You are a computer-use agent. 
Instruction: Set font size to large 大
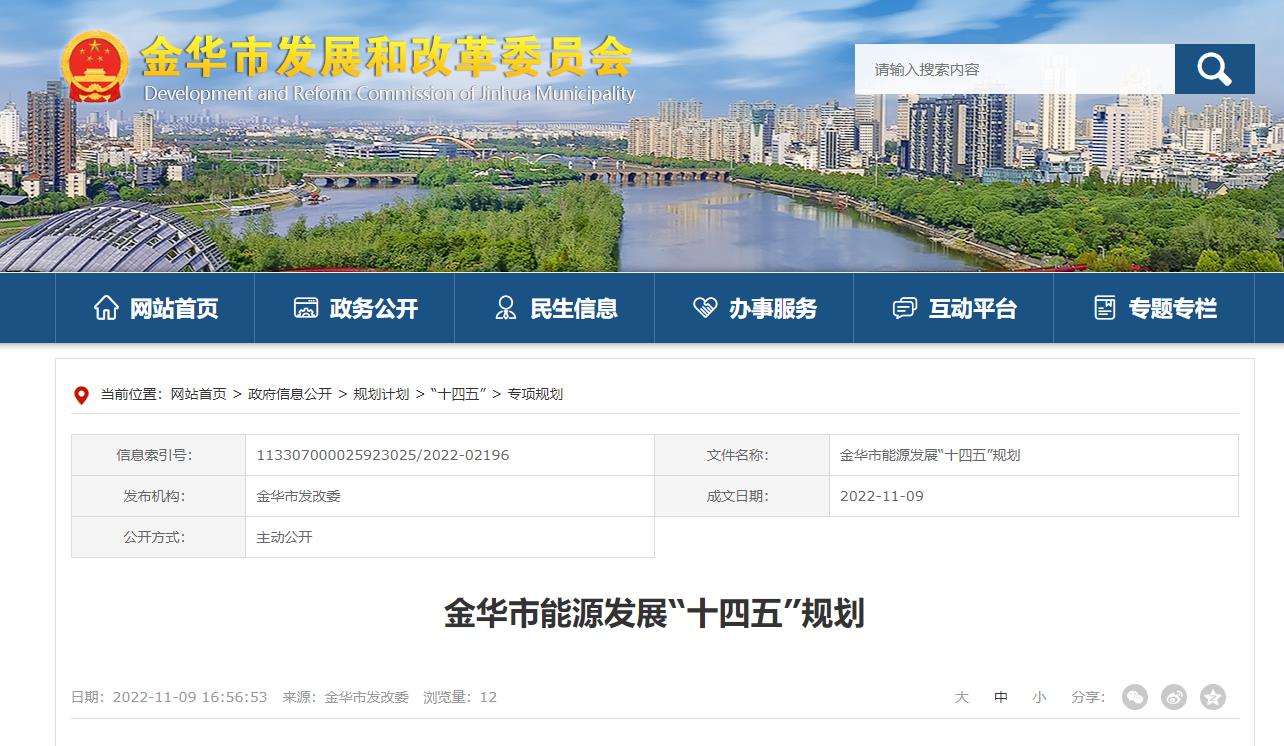[961, 697]
